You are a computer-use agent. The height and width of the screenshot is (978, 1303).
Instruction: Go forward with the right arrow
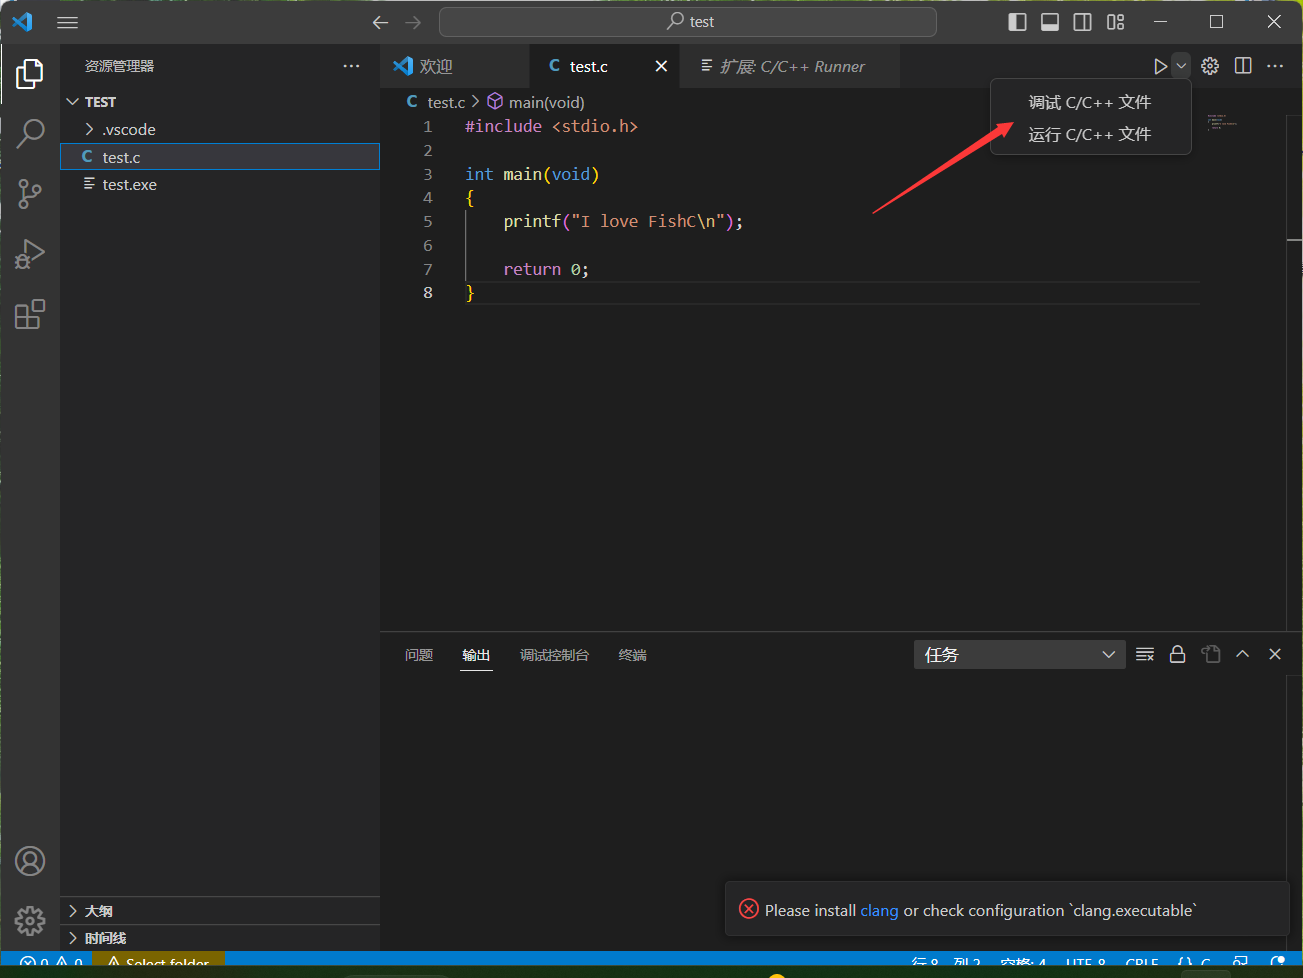point(413,22)
